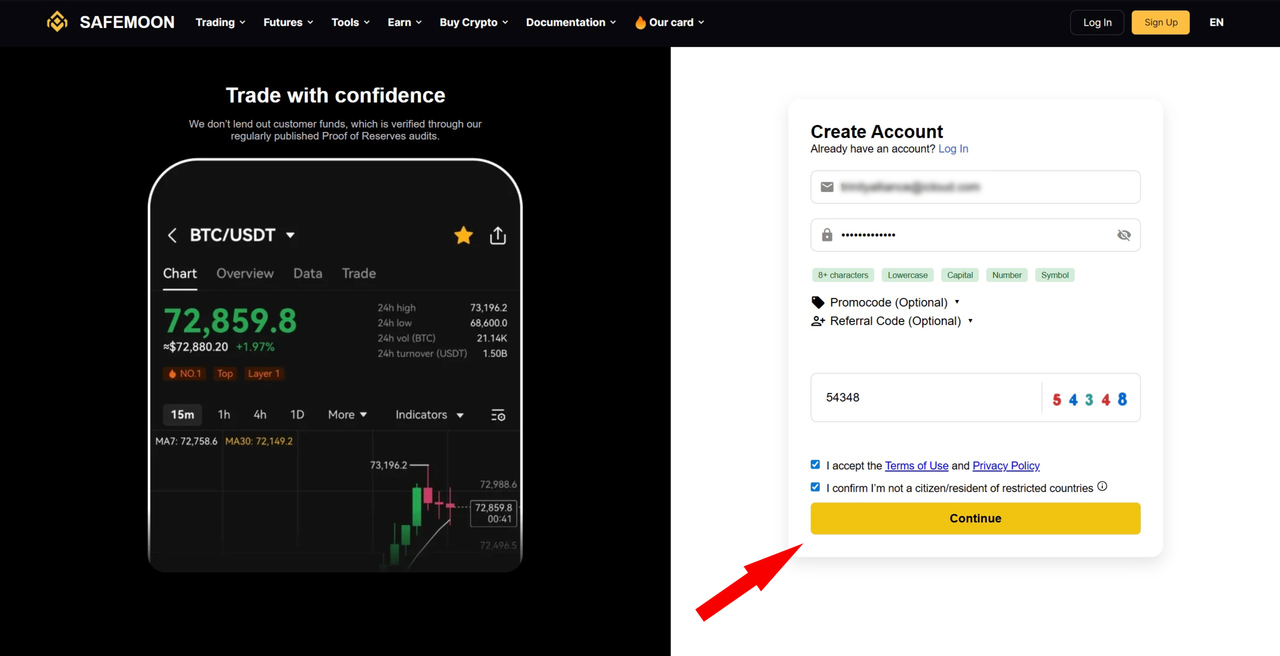Screen dimensions: 1280x656
Task: Expand the Promocode (Optional) section
Action: (885, 302)
